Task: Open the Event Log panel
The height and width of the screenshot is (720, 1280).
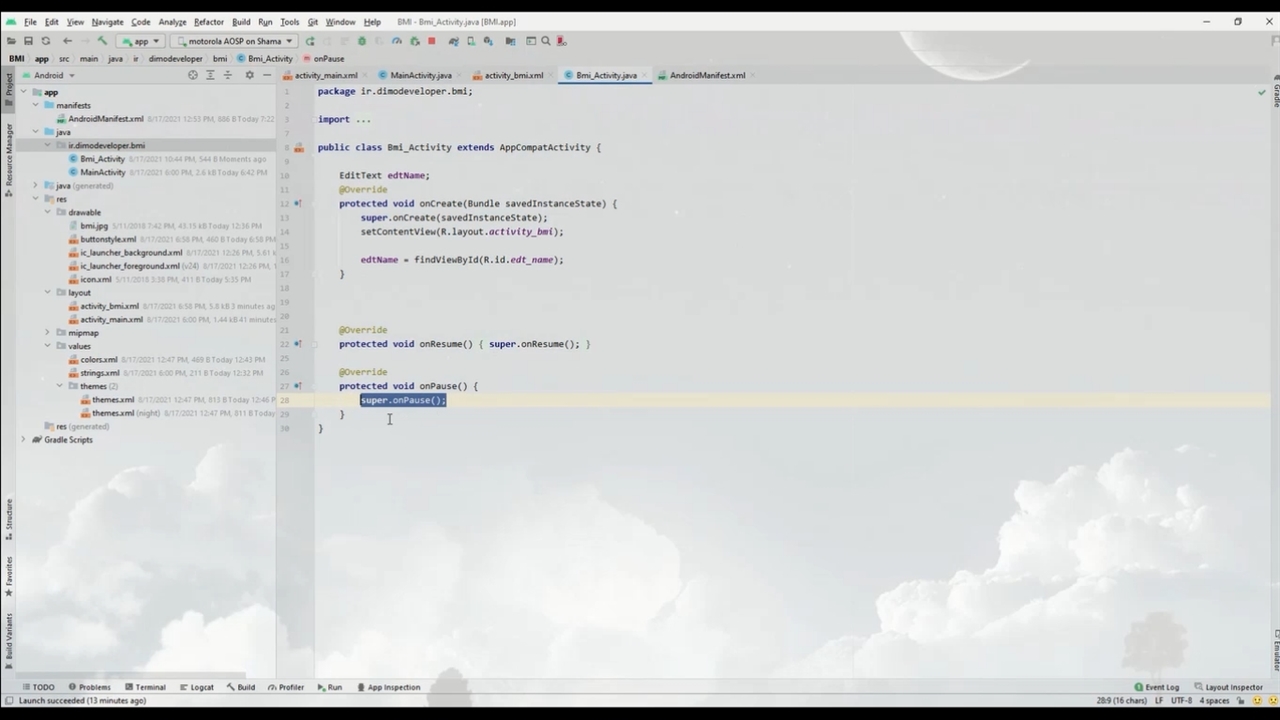Action: click(x=1157, y=687)
